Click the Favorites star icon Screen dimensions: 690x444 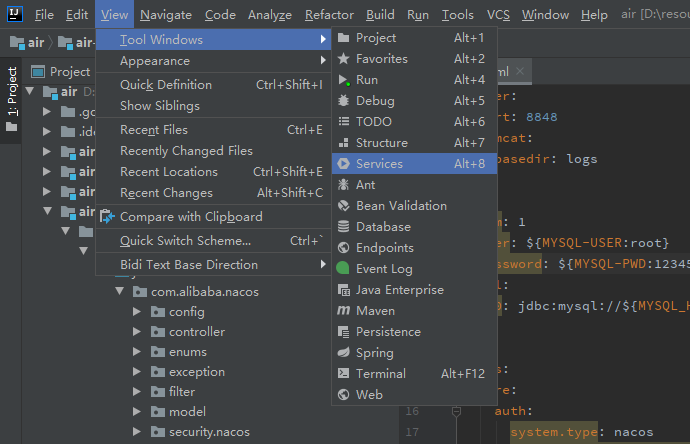[344, 59]
